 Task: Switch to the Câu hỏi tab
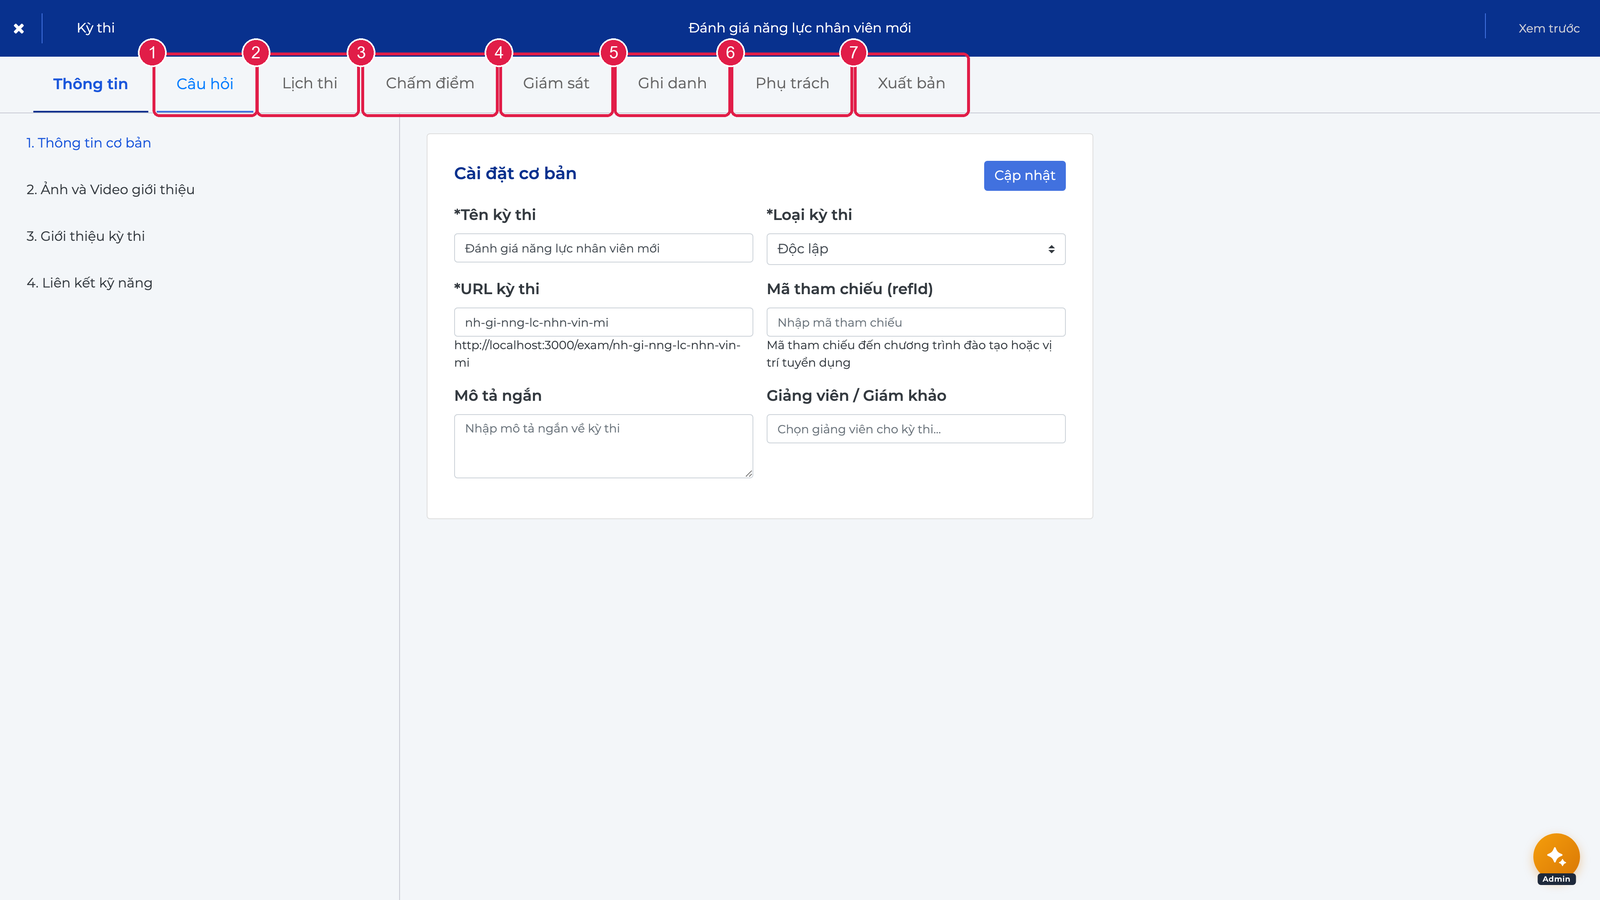(205, 84)
